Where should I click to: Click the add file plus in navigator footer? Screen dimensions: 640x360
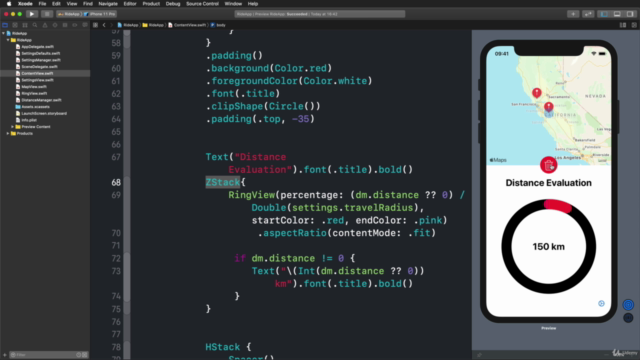point(5,355)
